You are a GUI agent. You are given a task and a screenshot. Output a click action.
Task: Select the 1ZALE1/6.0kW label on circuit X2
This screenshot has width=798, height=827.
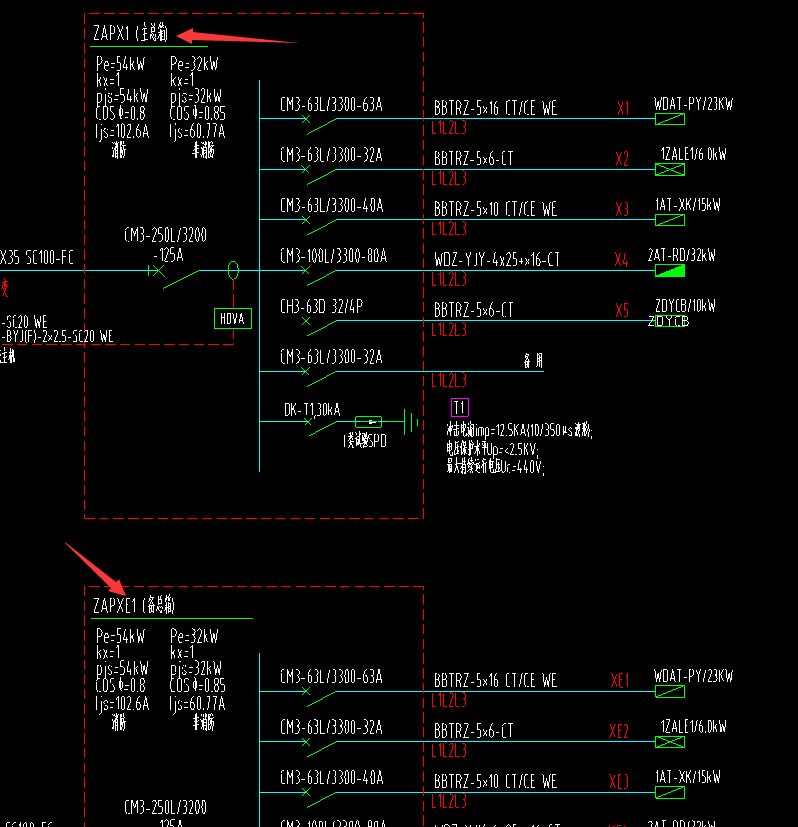[x=694, y=154]
